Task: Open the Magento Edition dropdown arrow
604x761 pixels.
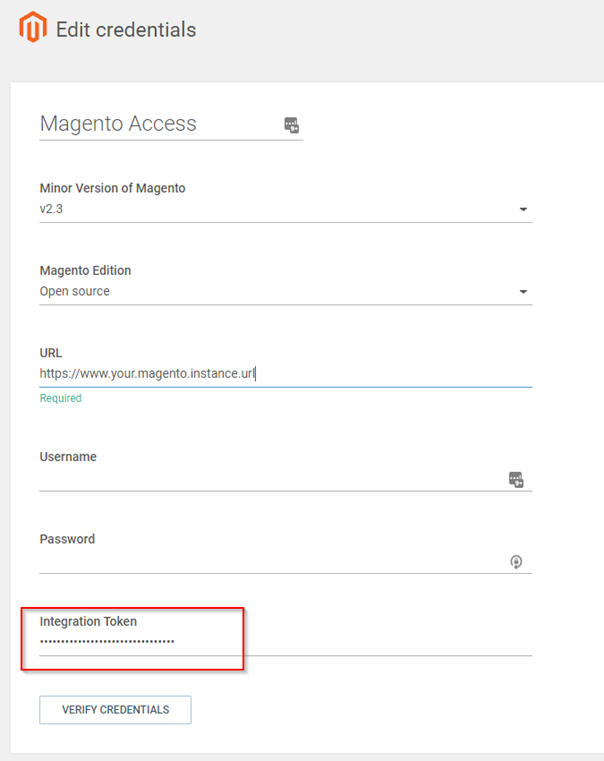Action: click(x=523, y=292)
